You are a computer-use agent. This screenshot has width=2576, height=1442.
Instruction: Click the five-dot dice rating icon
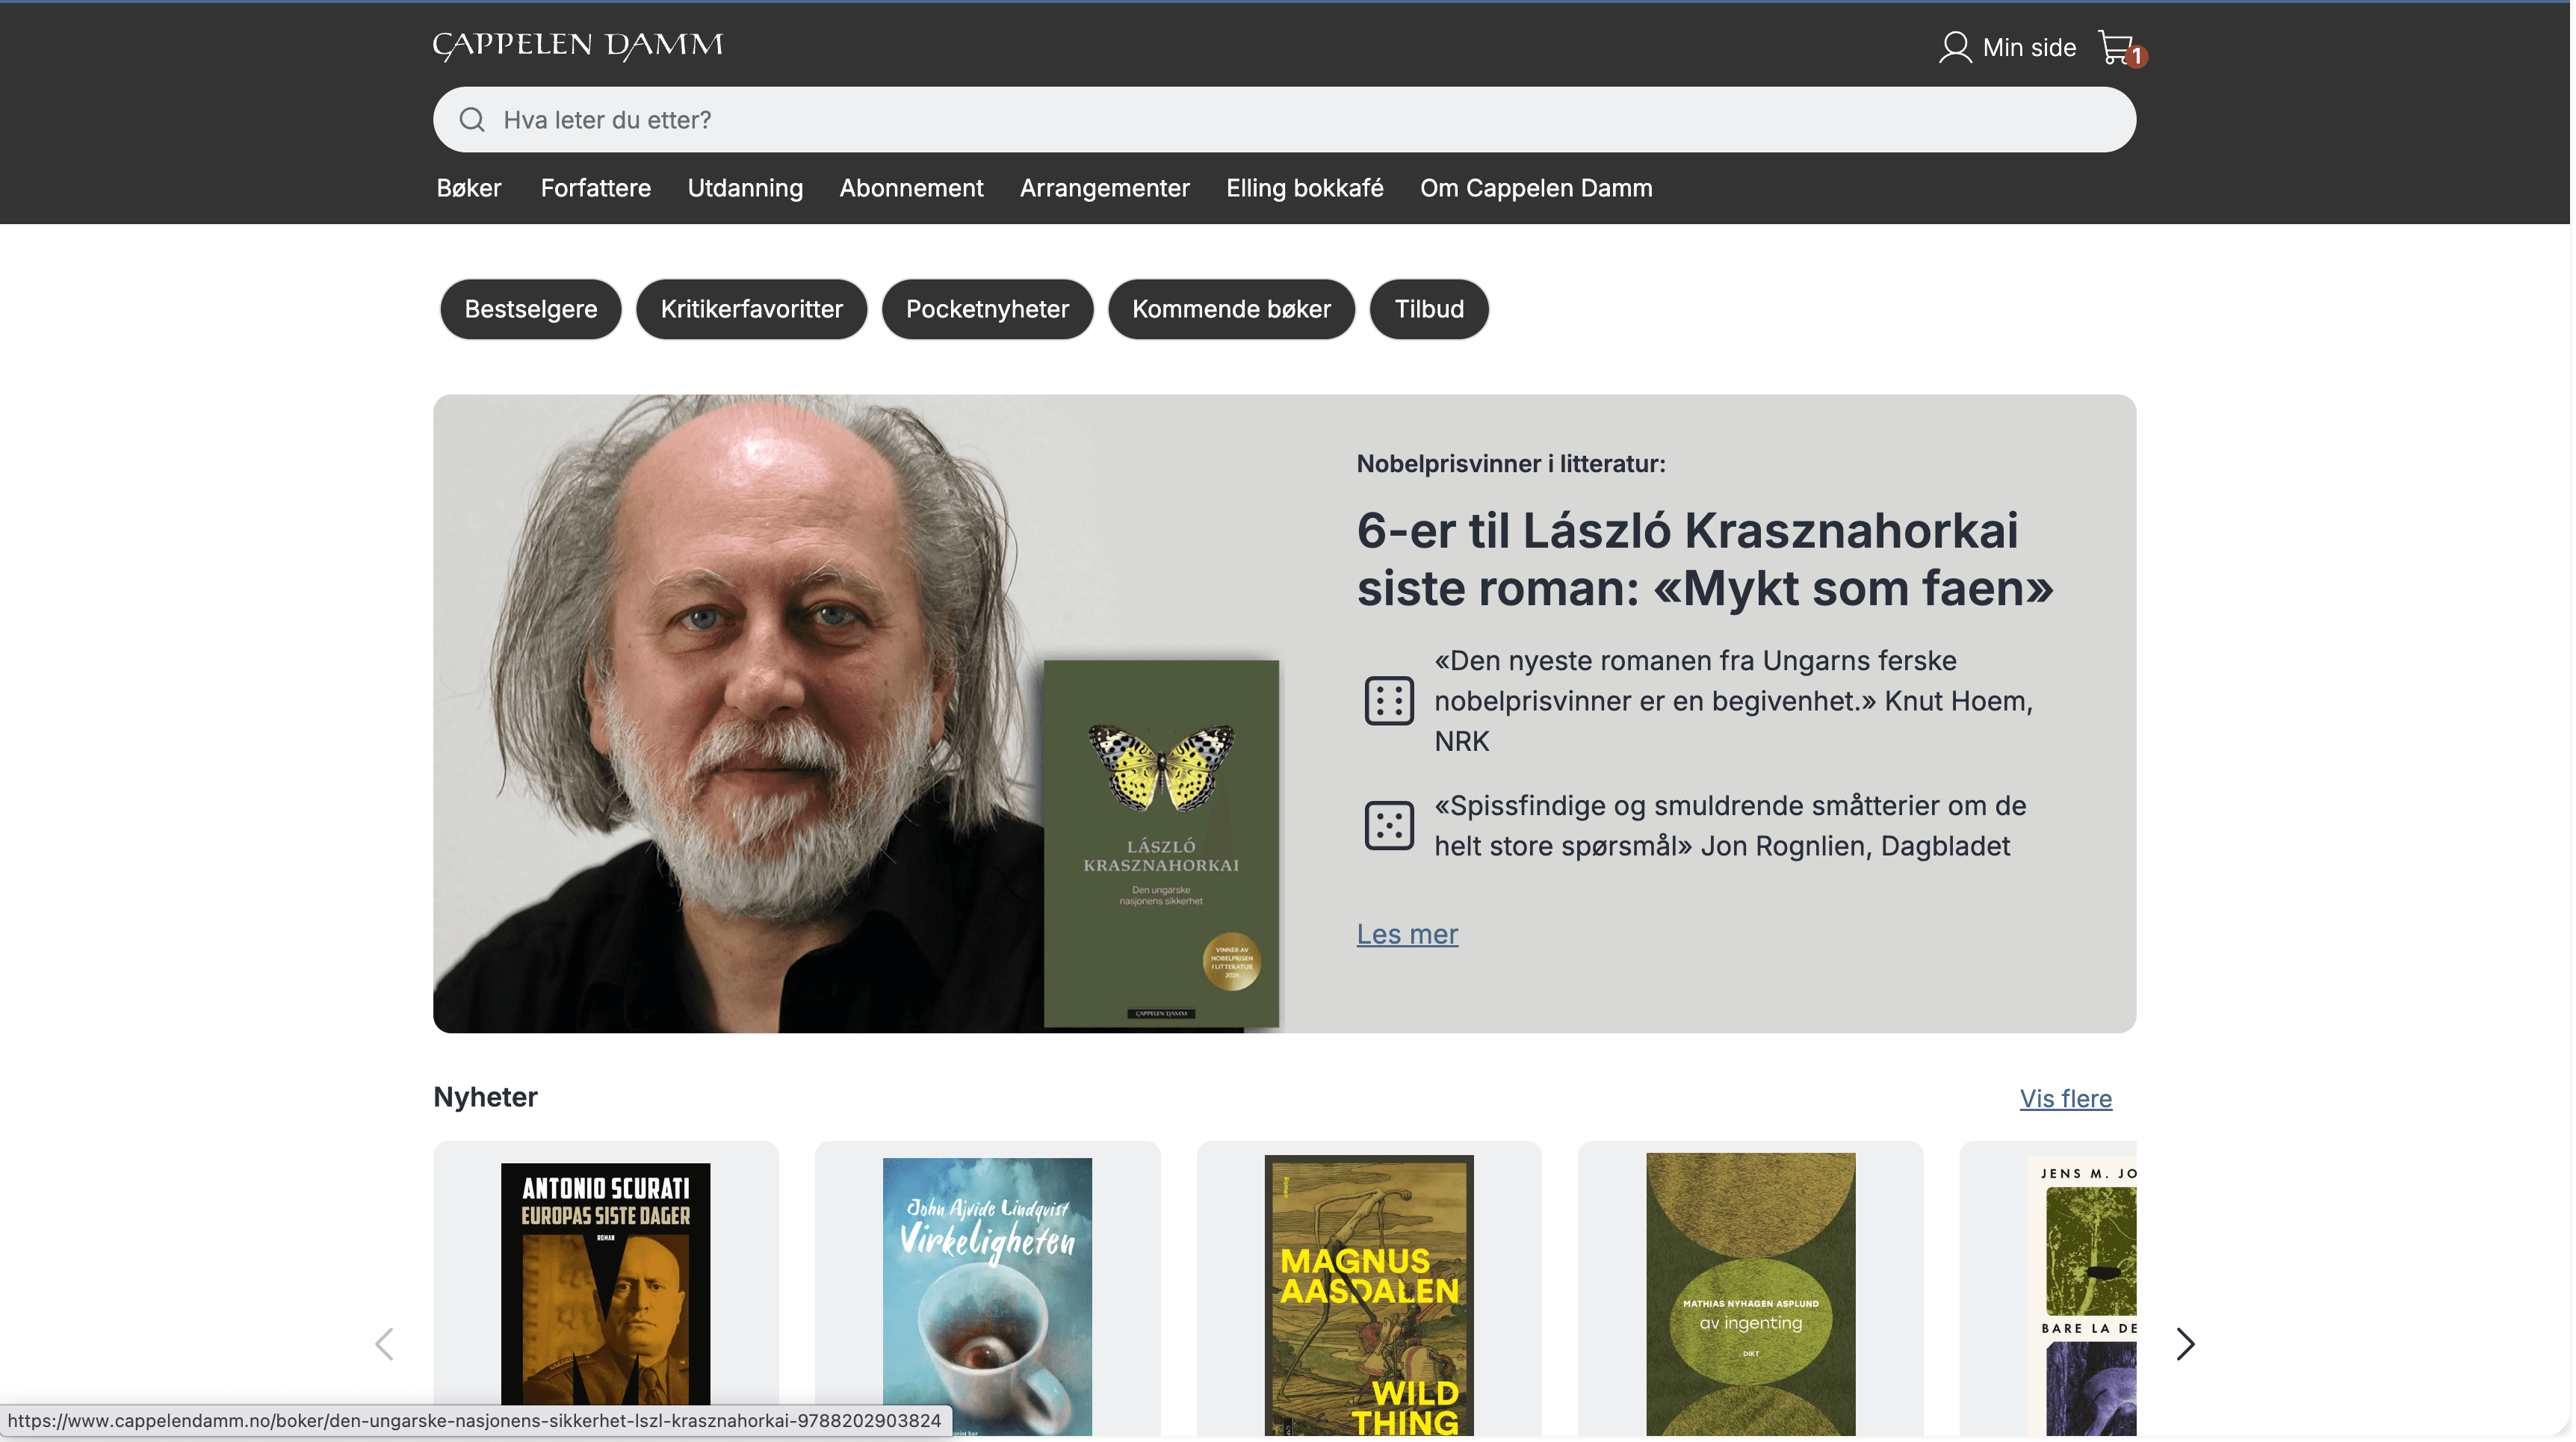coord(1389,826)
